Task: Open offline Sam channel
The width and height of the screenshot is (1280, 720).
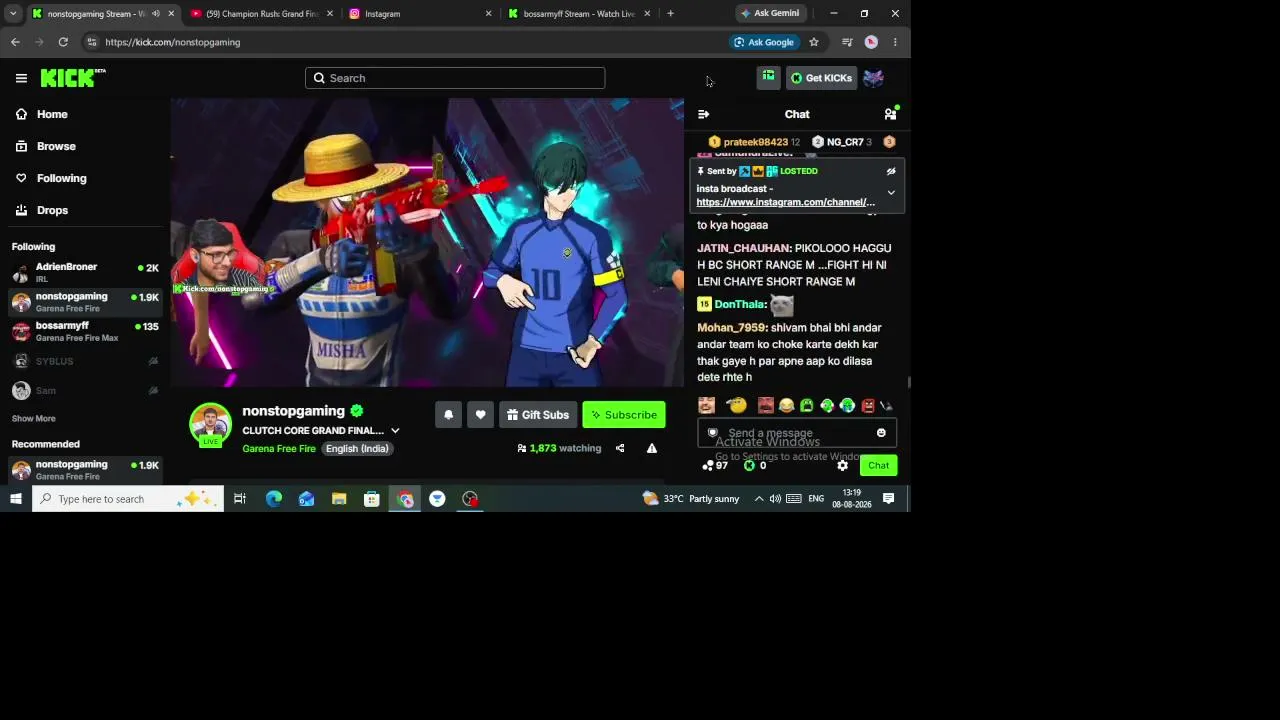Action: pyautogui.click(x=85, y=390)
